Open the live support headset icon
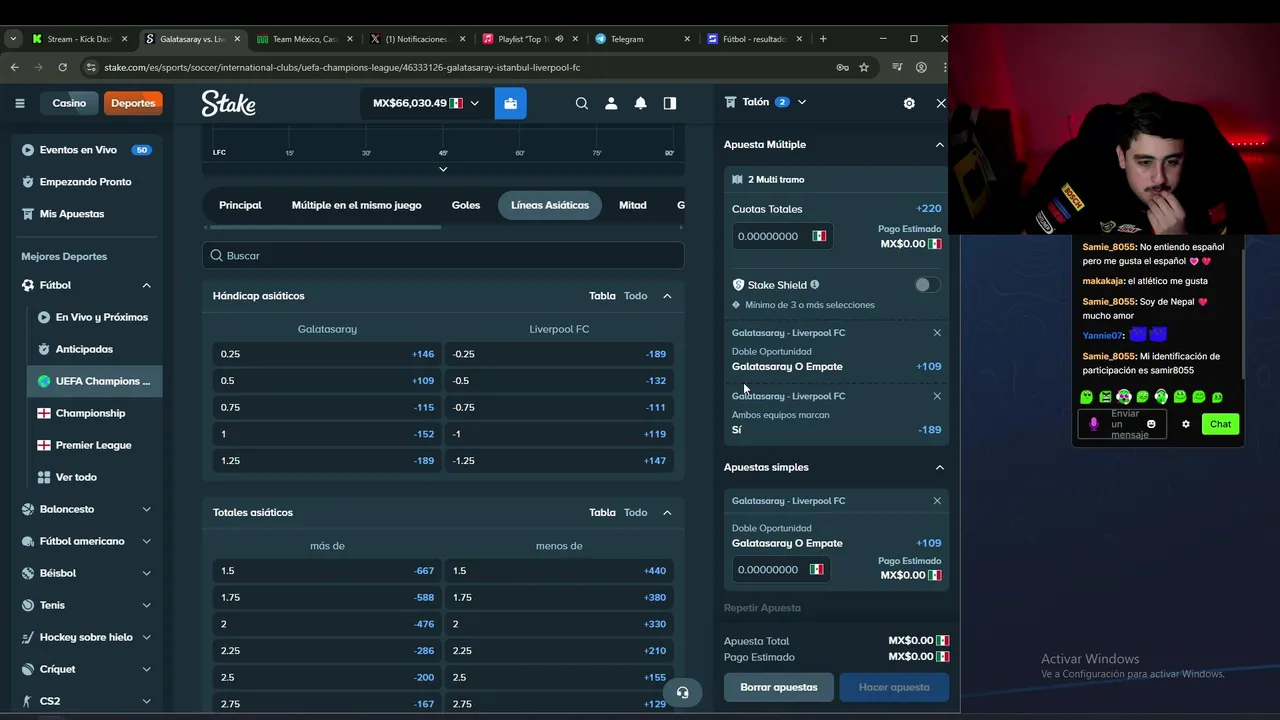Image resolution: width=1280 pixels, height=720 pixels. tap(682, 692)
